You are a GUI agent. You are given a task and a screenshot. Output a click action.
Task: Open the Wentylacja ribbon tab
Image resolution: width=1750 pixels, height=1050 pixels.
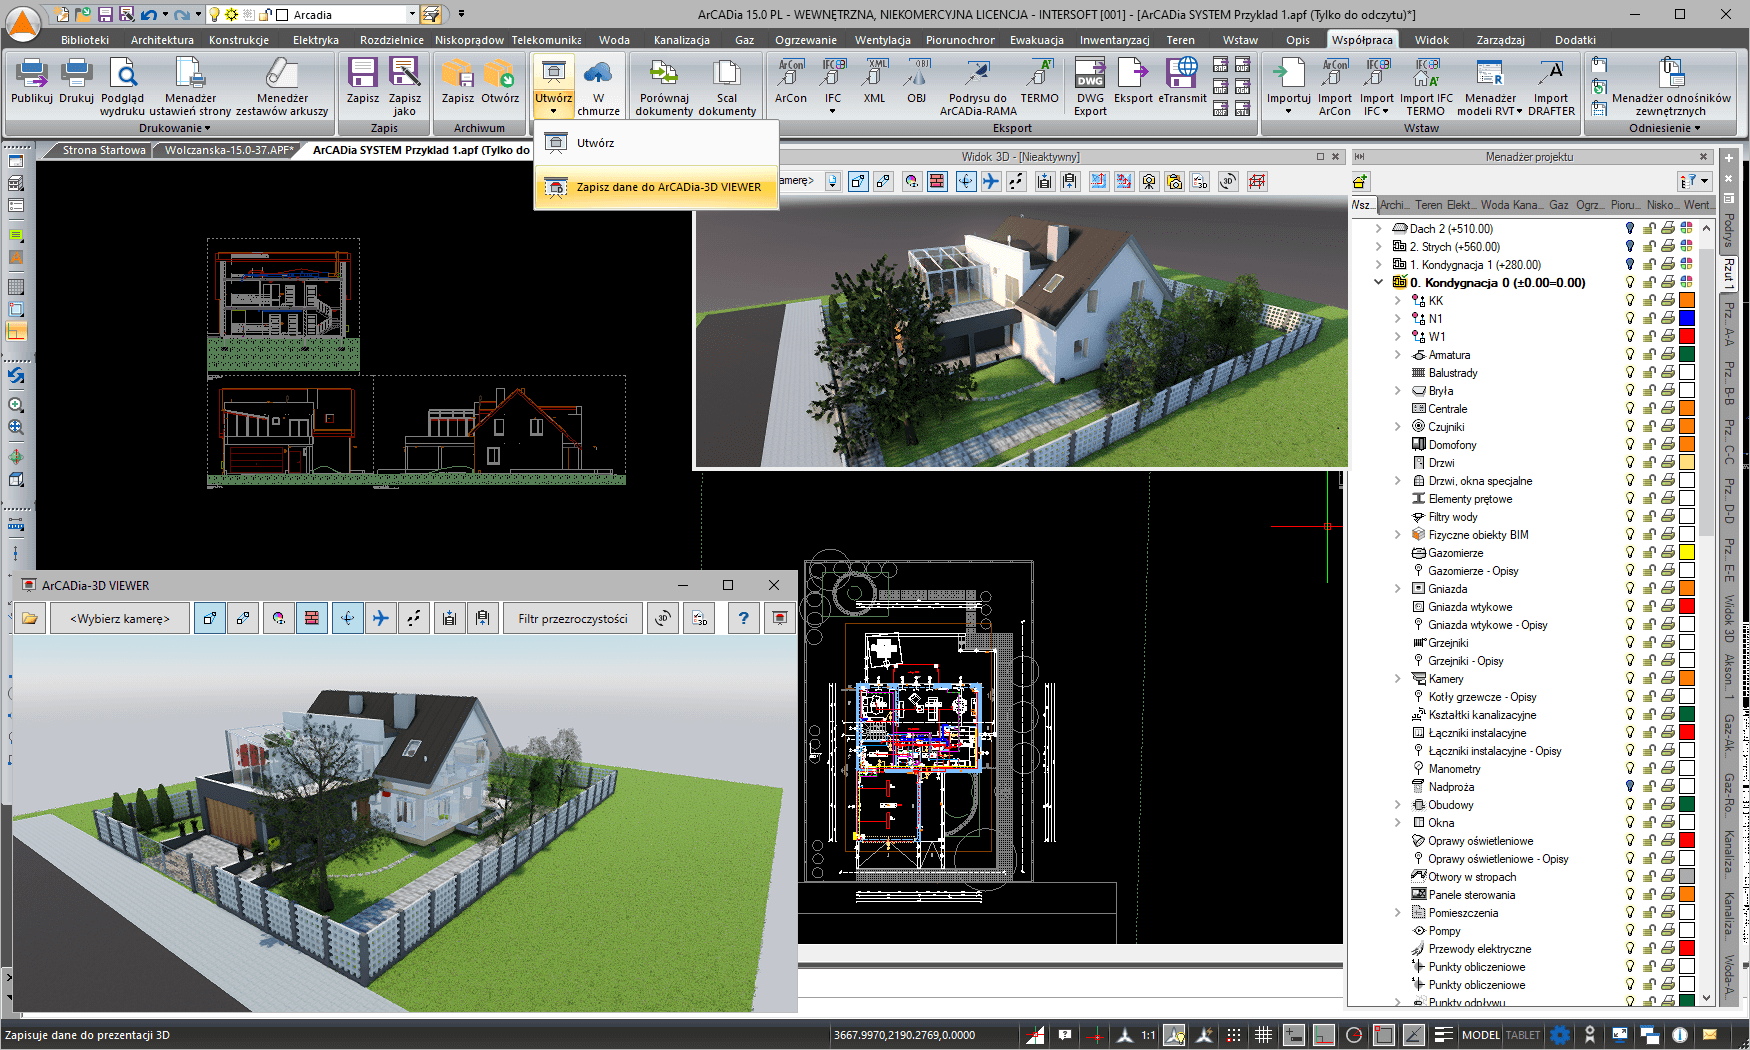click(x=882, y=40)
